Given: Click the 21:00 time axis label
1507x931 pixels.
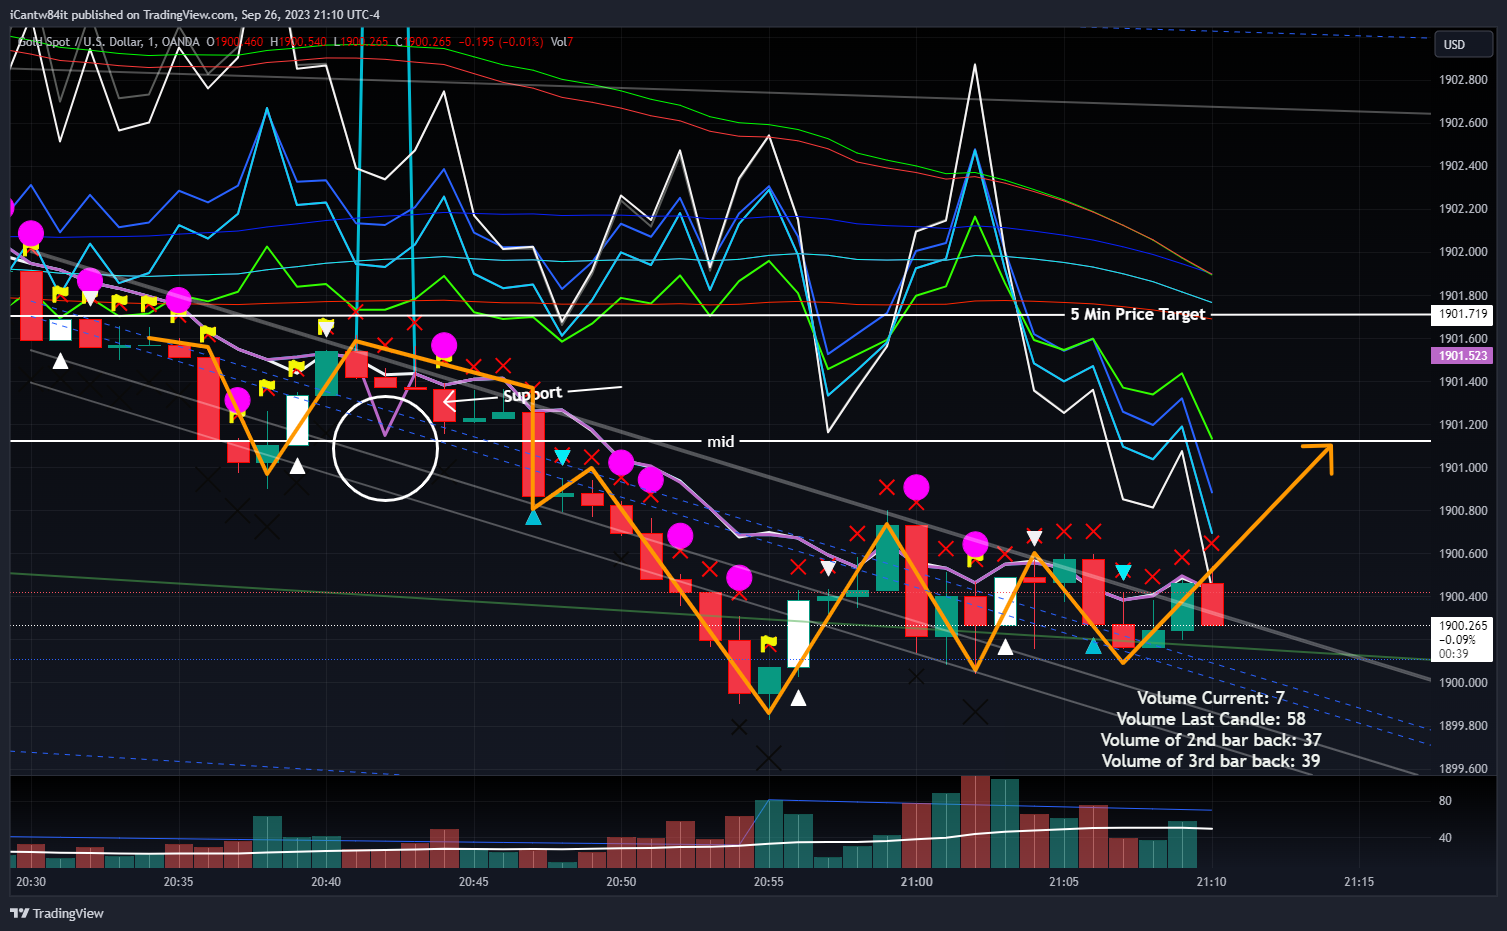Looking at the screenshot, I should pos(916,882).
